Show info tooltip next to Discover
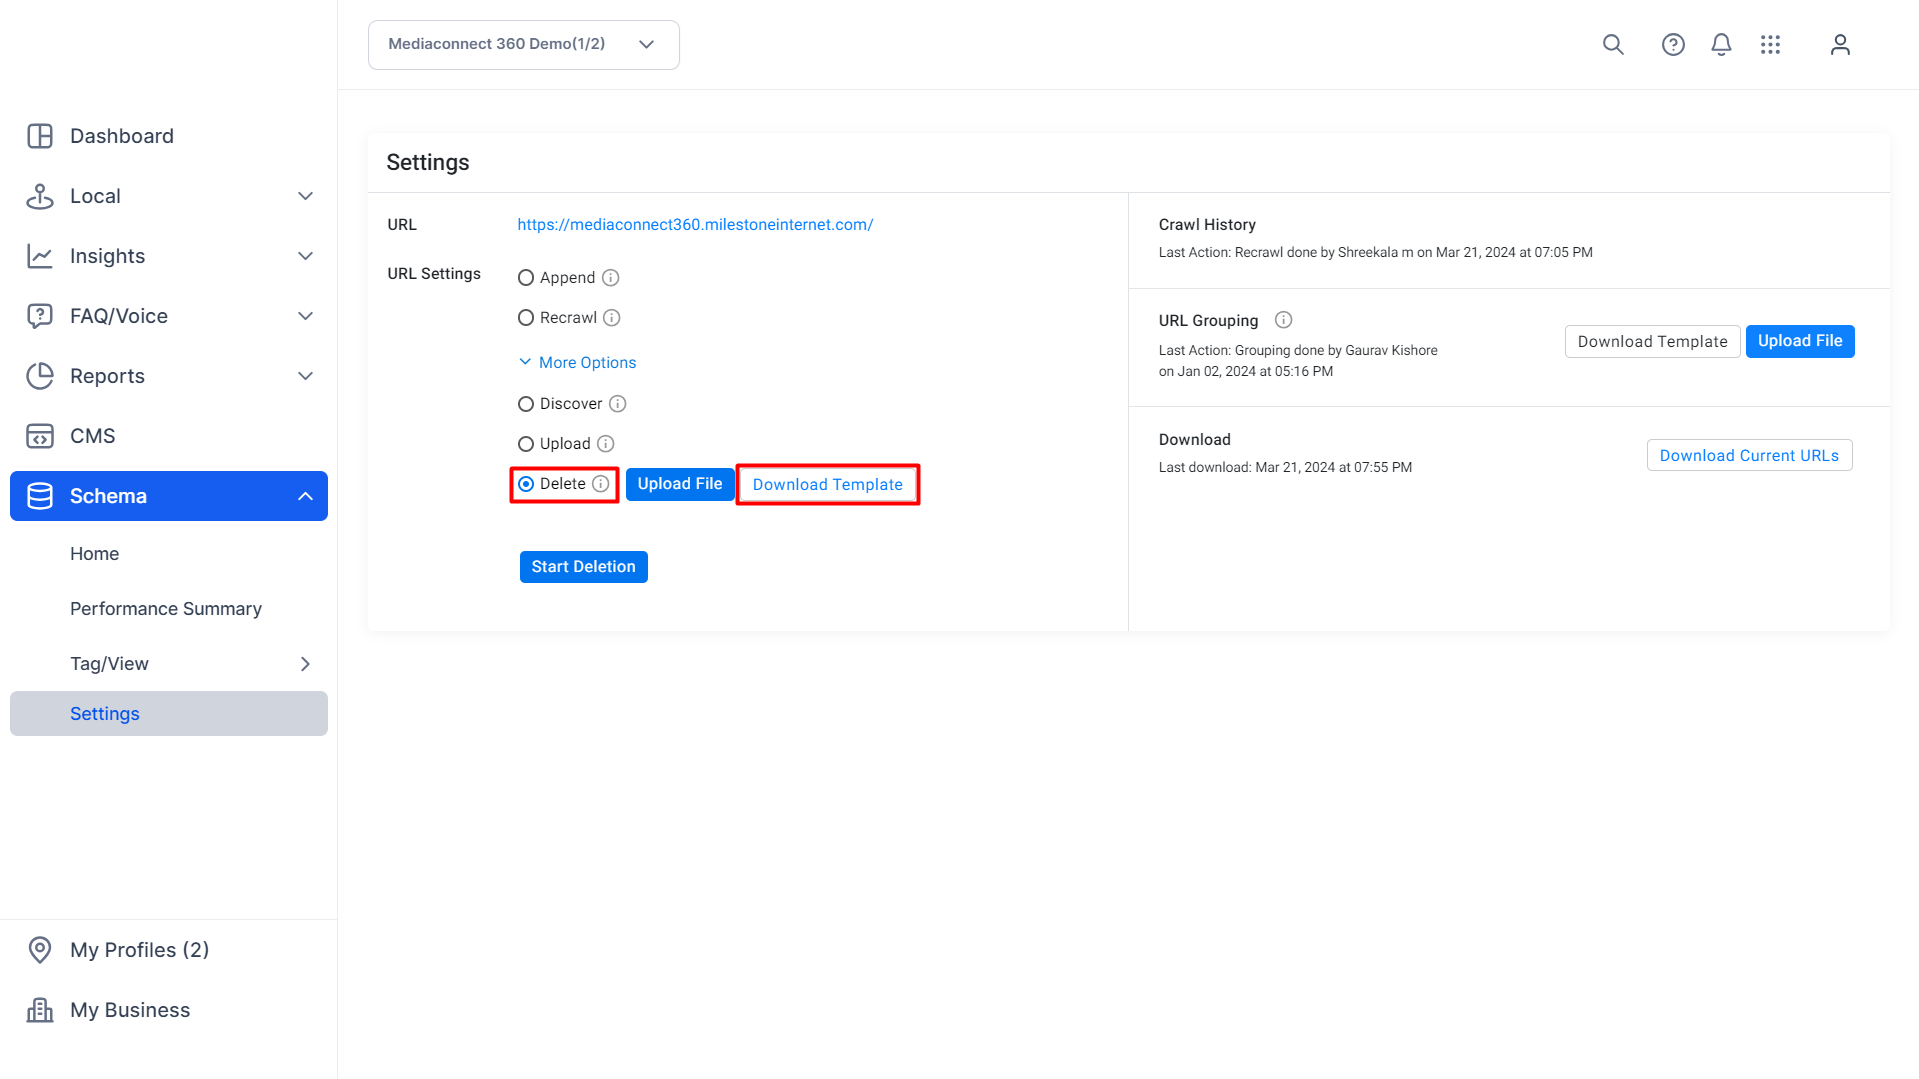The width and height of the screenshot is (1919, 1079). pyautogui.click(x=618, y=404)
